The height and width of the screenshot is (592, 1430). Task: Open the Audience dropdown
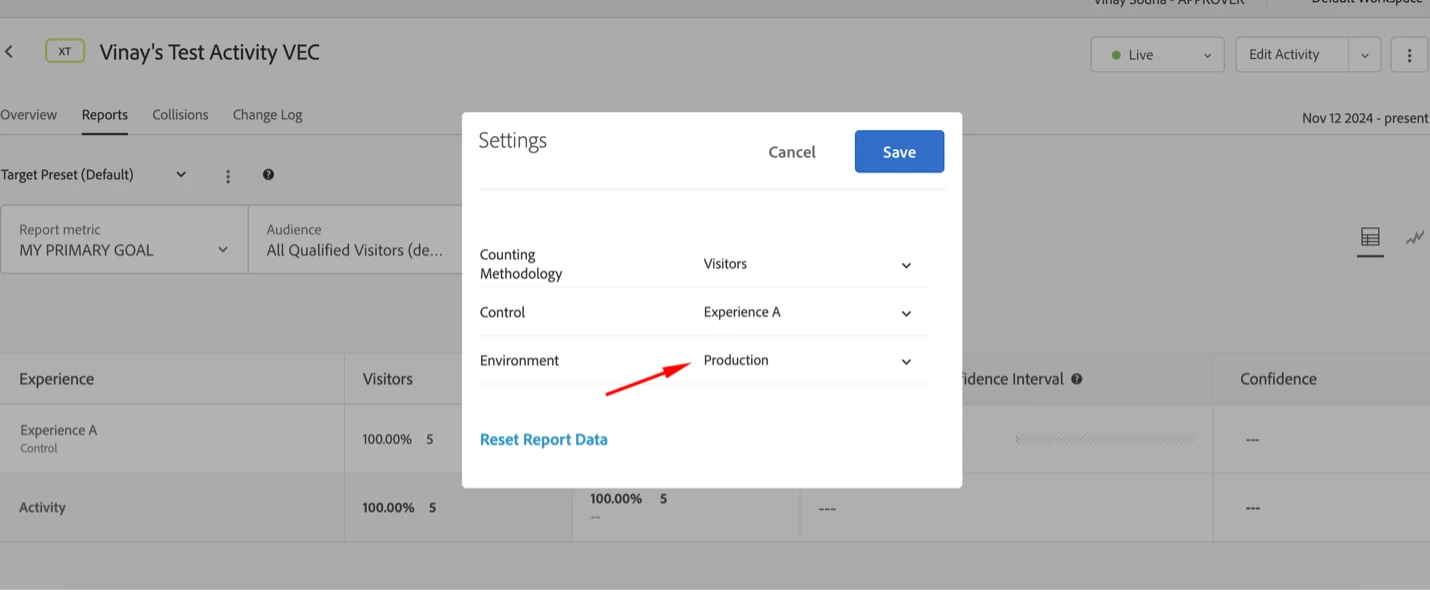pyautogui.click(x=355, y=240)
